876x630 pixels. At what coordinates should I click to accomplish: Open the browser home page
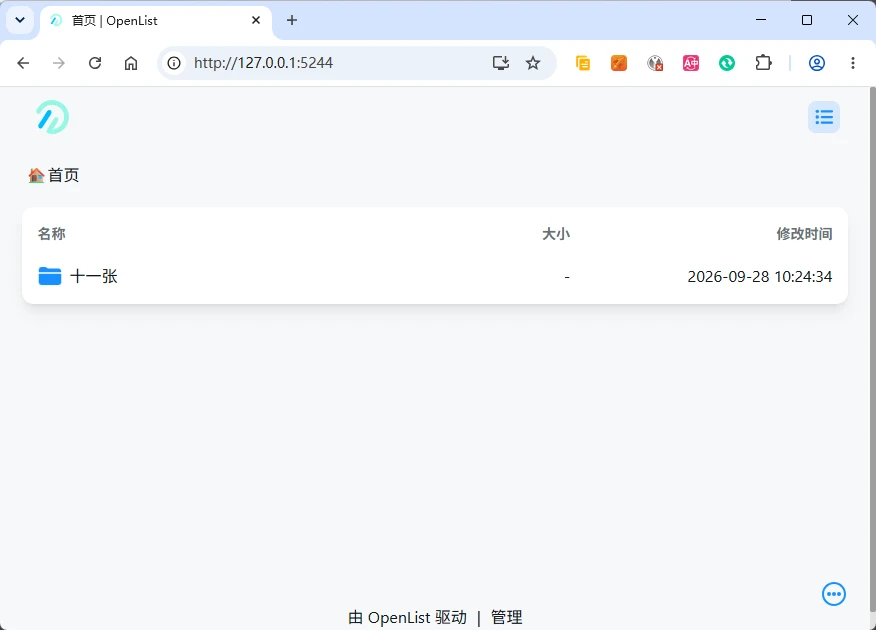[131, 63]
